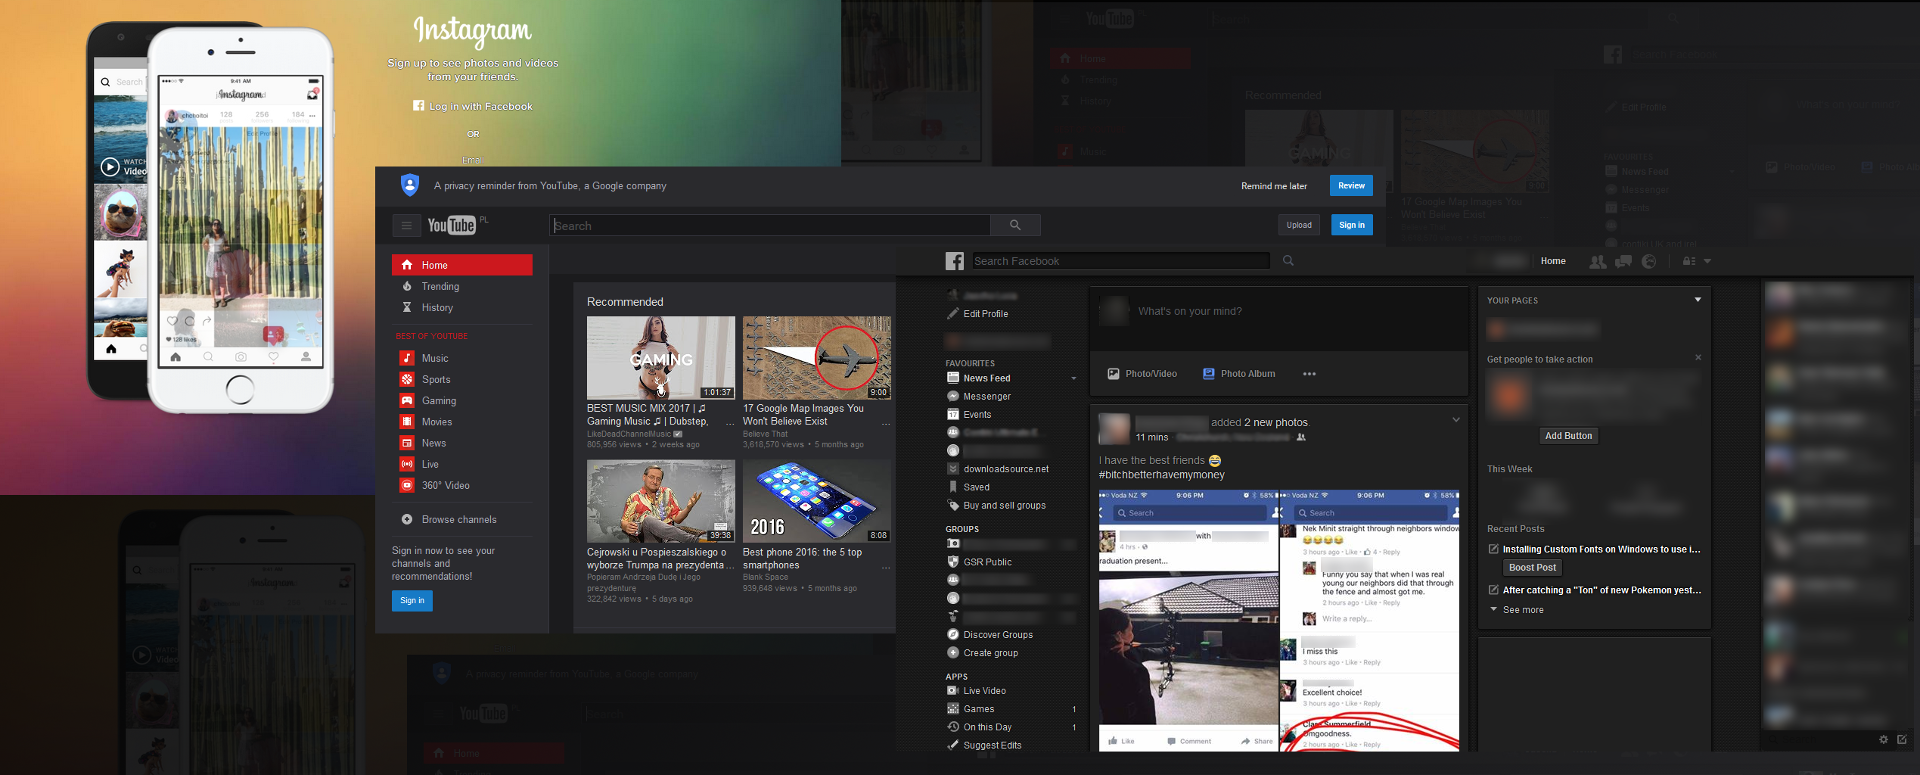Screen dimensions: 1920x775
Task: Click the magnifier icon next to Search Facebook
Action: (1288, 261)
